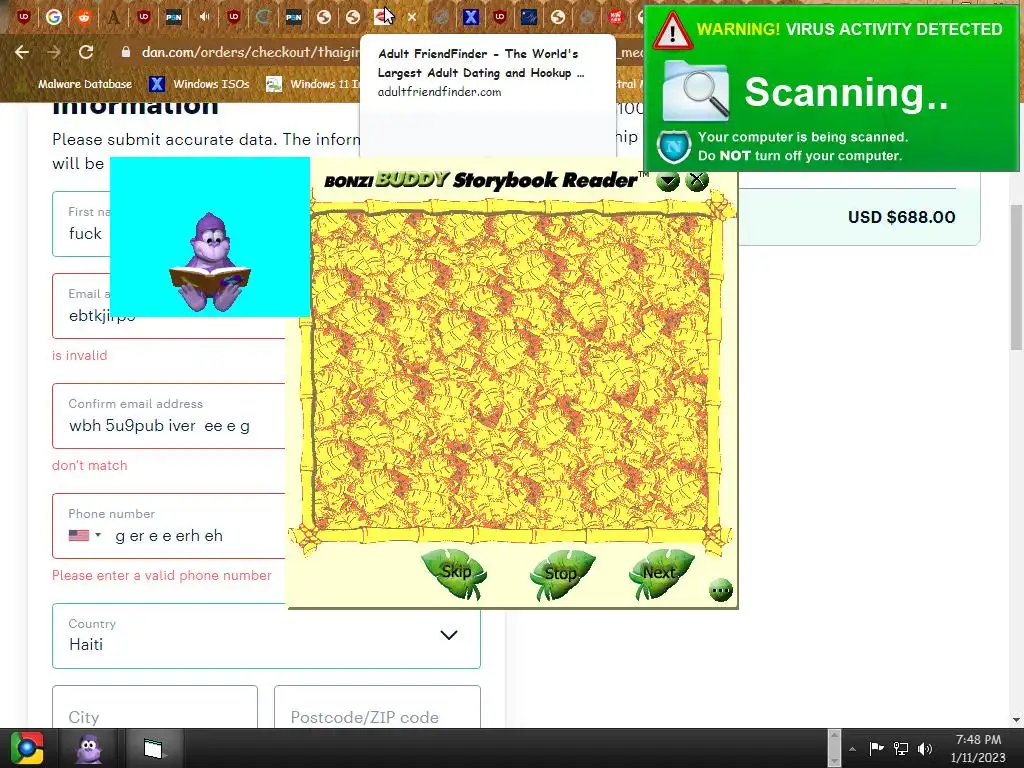The image size is (1024, 768).
Task: Click the magnifying glass folder scanning icon
Action: 696,91
